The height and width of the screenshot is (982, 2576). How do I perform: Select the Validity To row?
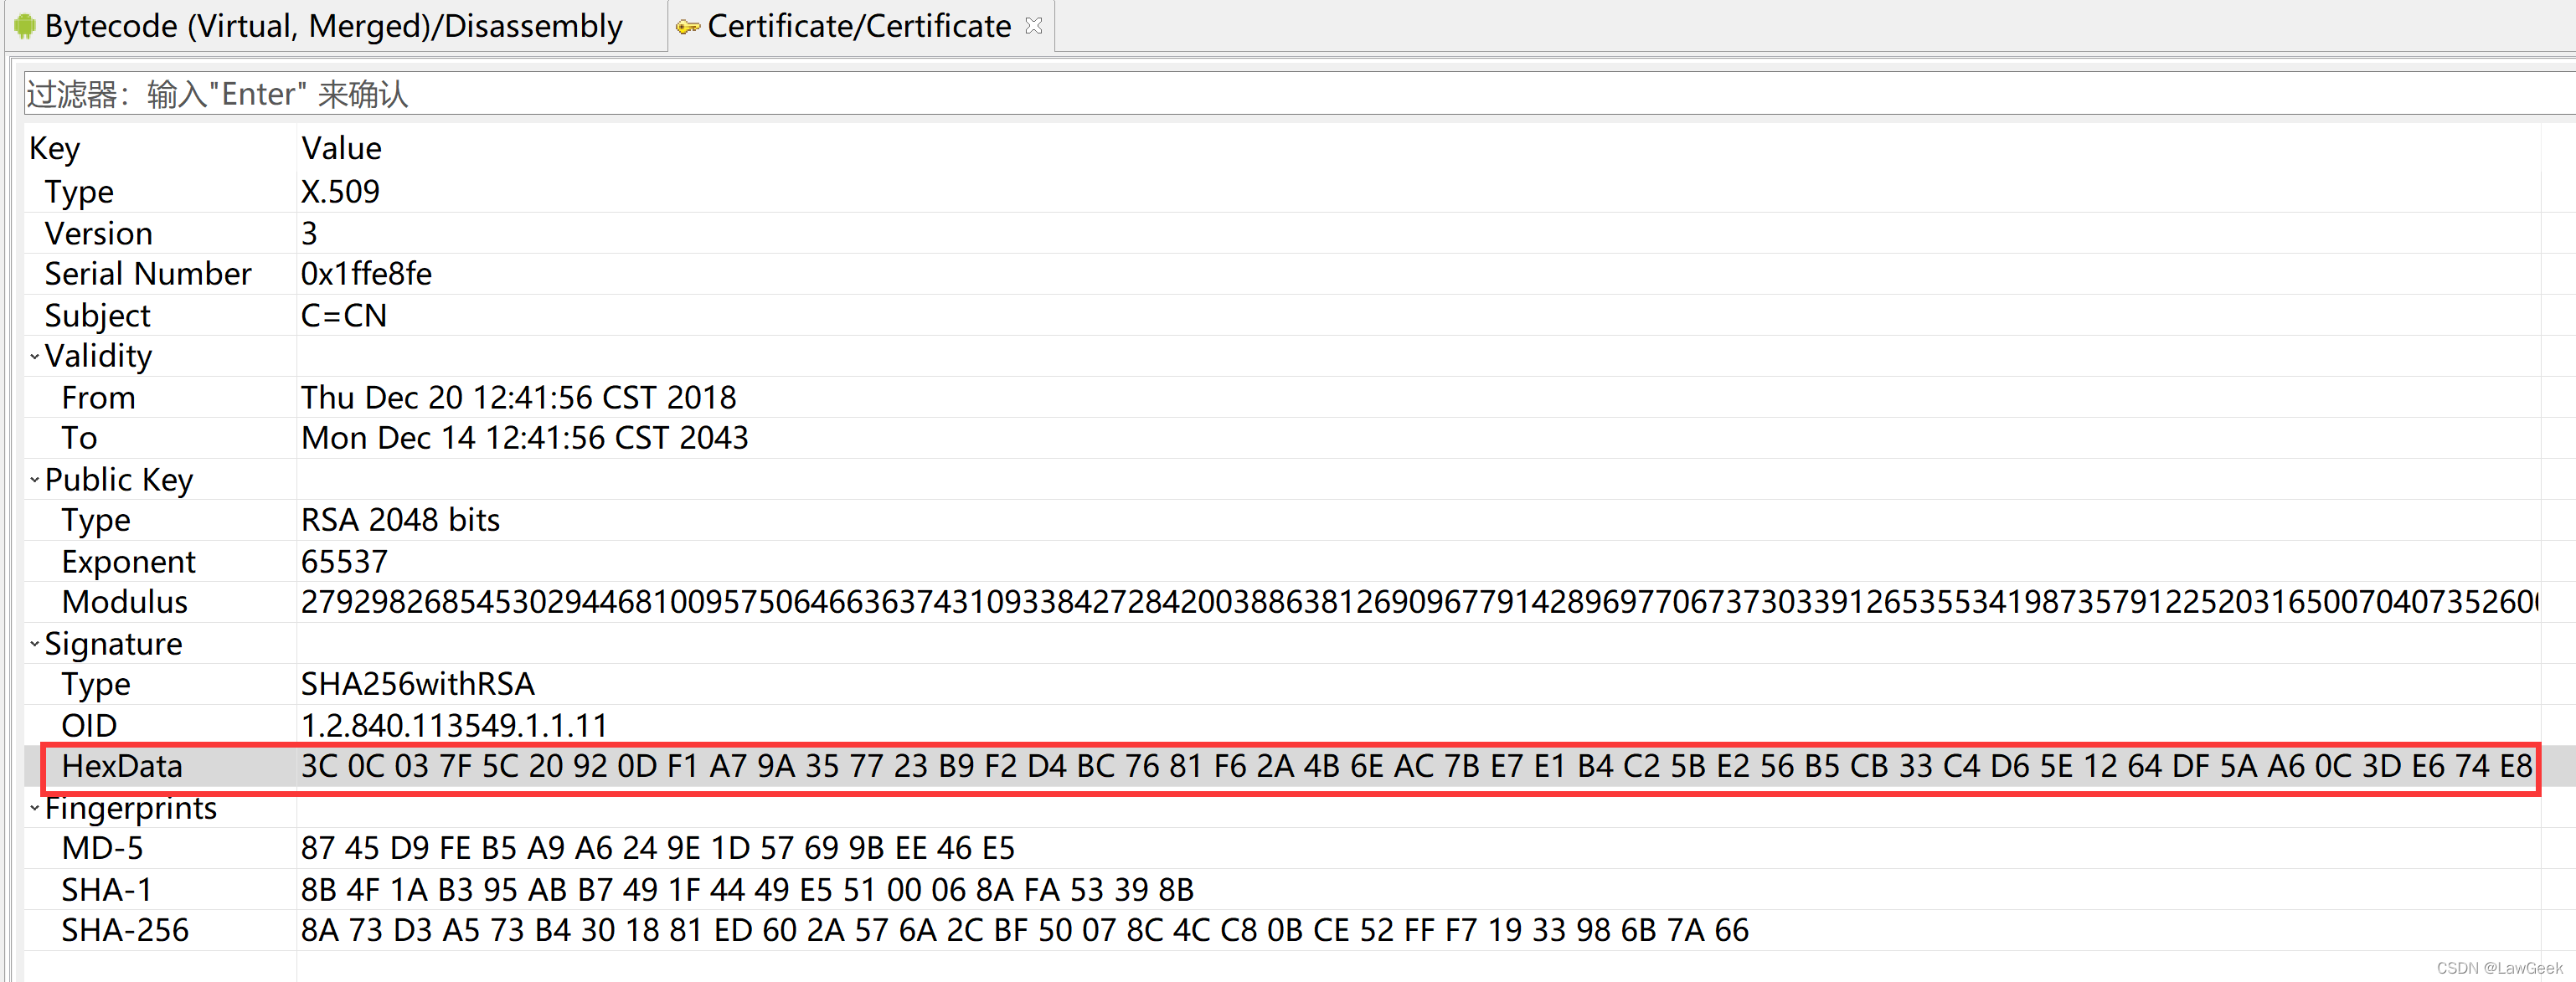point(1282,438)
